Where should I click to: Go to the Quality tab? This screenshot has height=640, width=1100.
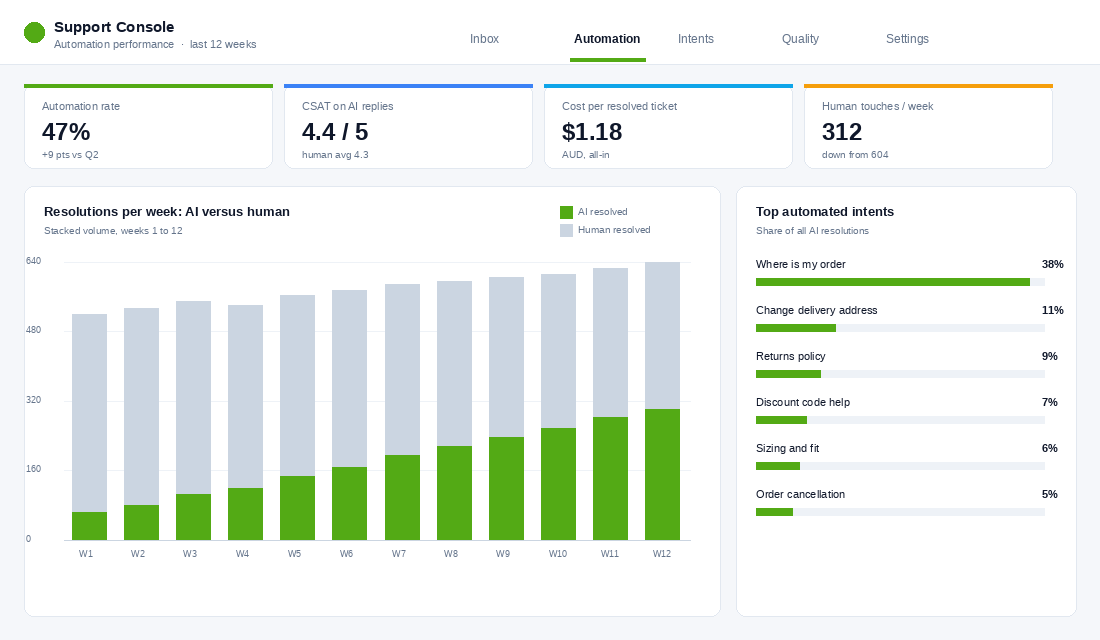tap(800, 39)
